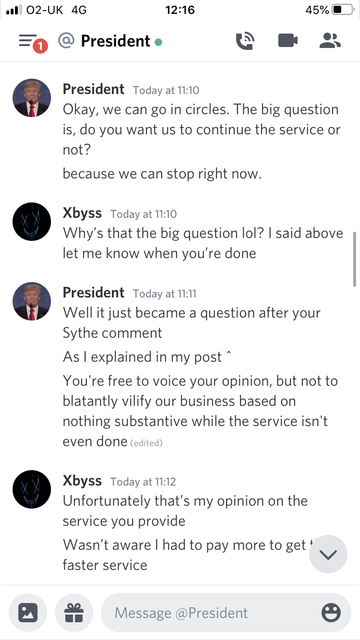Start a voice call with President
The width and height of the screenshot is (360, 640).
coord(245,41)
